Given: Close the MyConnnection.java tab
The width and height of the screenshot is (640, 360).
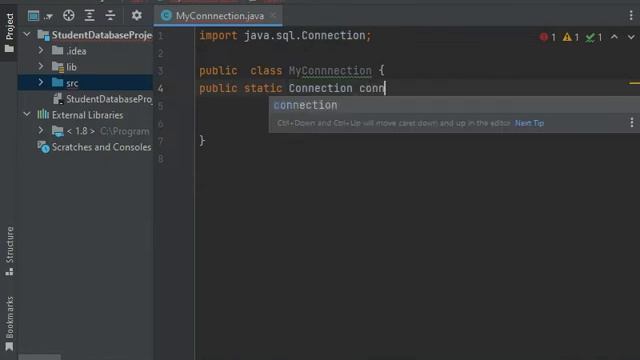Looking at the screenshot, I should (273, 16).
